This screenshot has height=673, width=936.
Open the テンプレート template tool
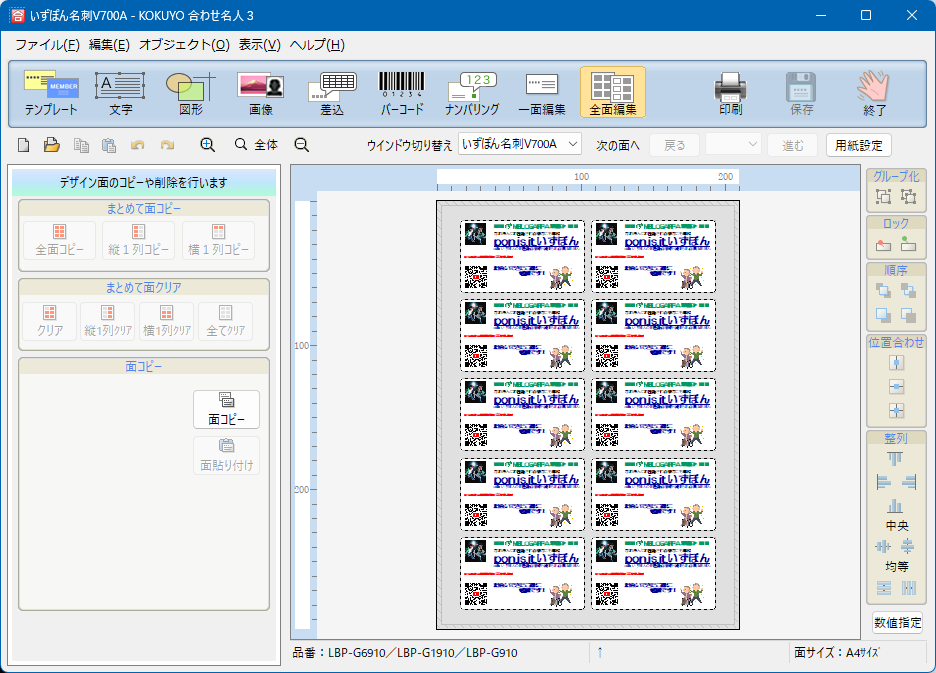(51, 93)
